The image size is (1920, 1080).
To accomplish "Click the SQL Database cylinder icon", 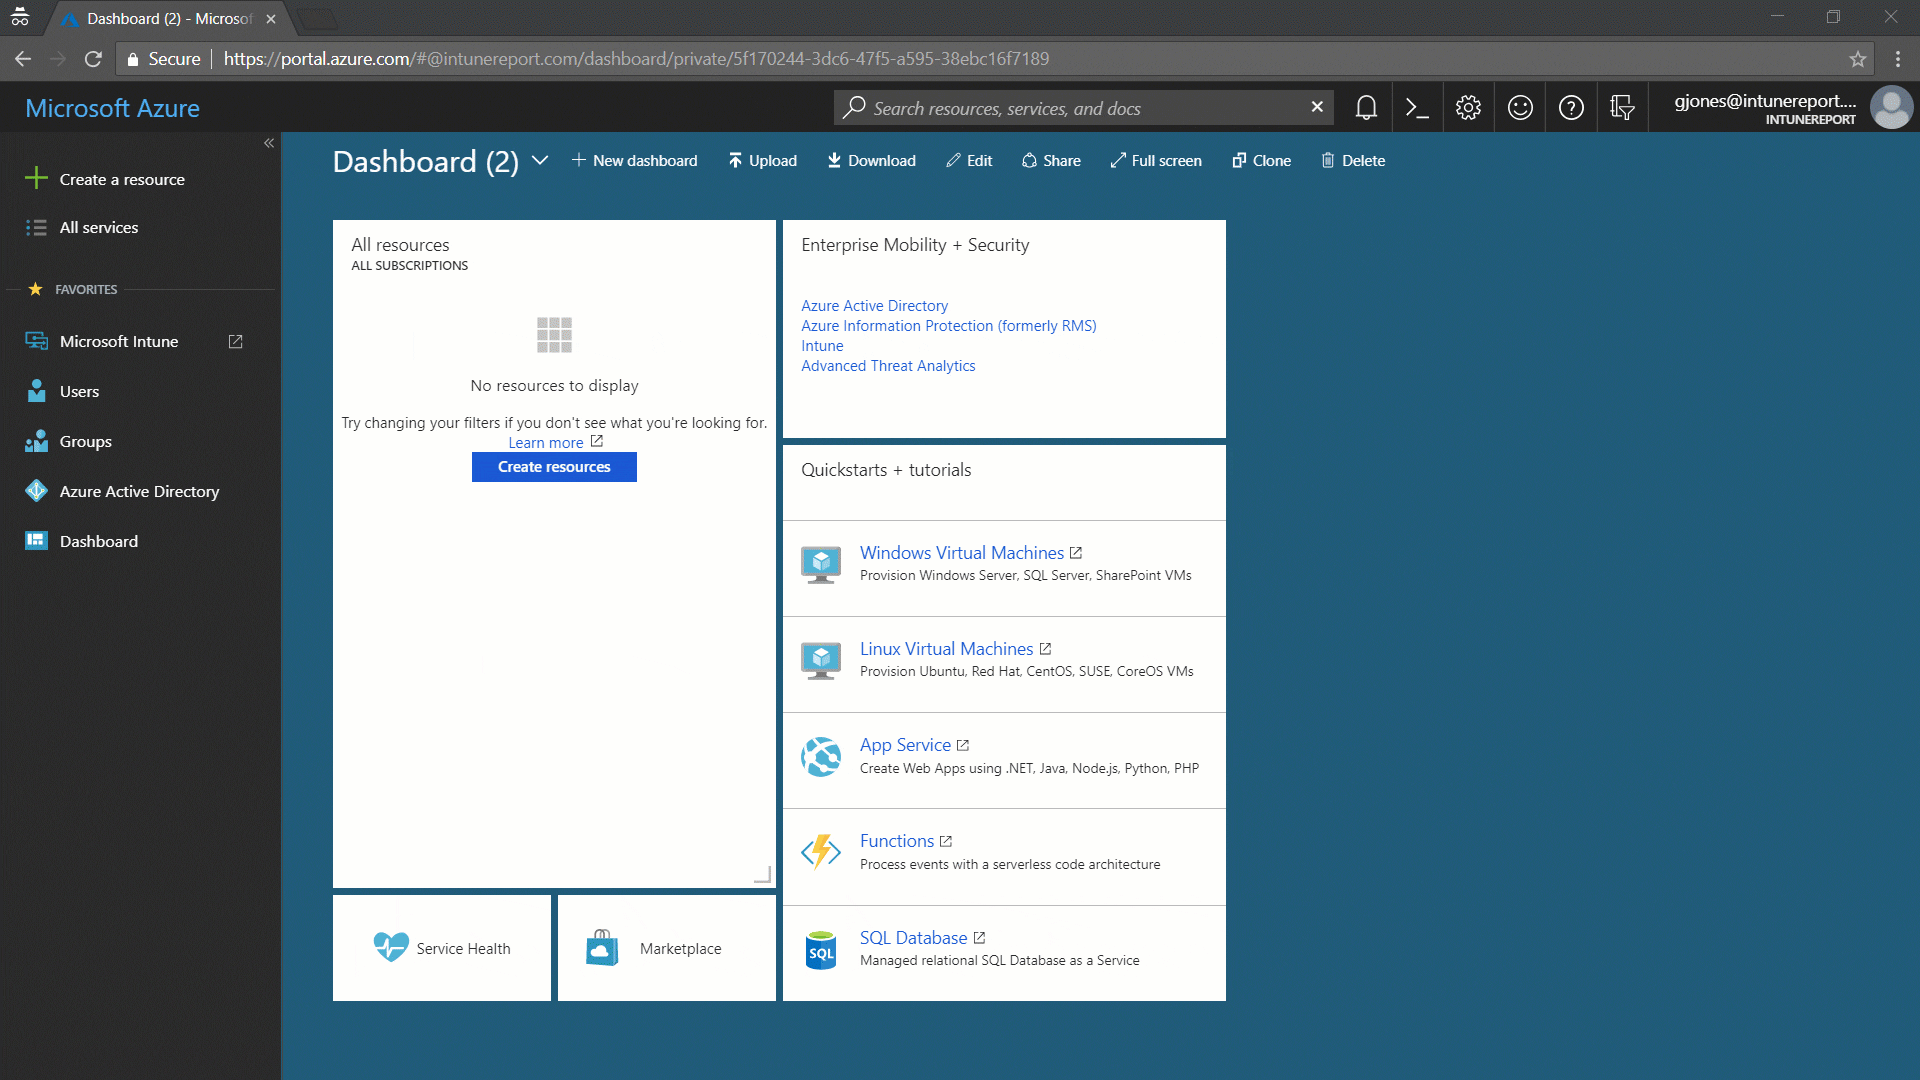I will 821,950.
